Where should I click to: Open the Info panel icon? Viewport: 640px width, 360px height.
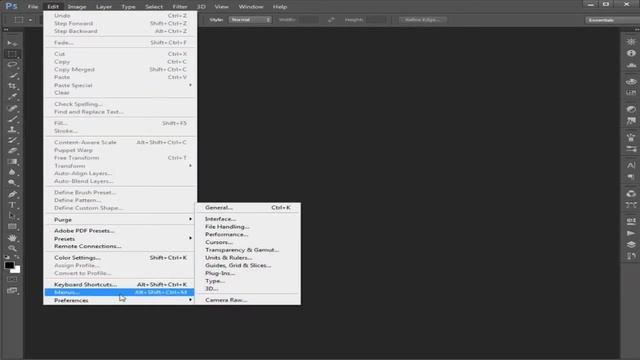click(x=631, y=53)
